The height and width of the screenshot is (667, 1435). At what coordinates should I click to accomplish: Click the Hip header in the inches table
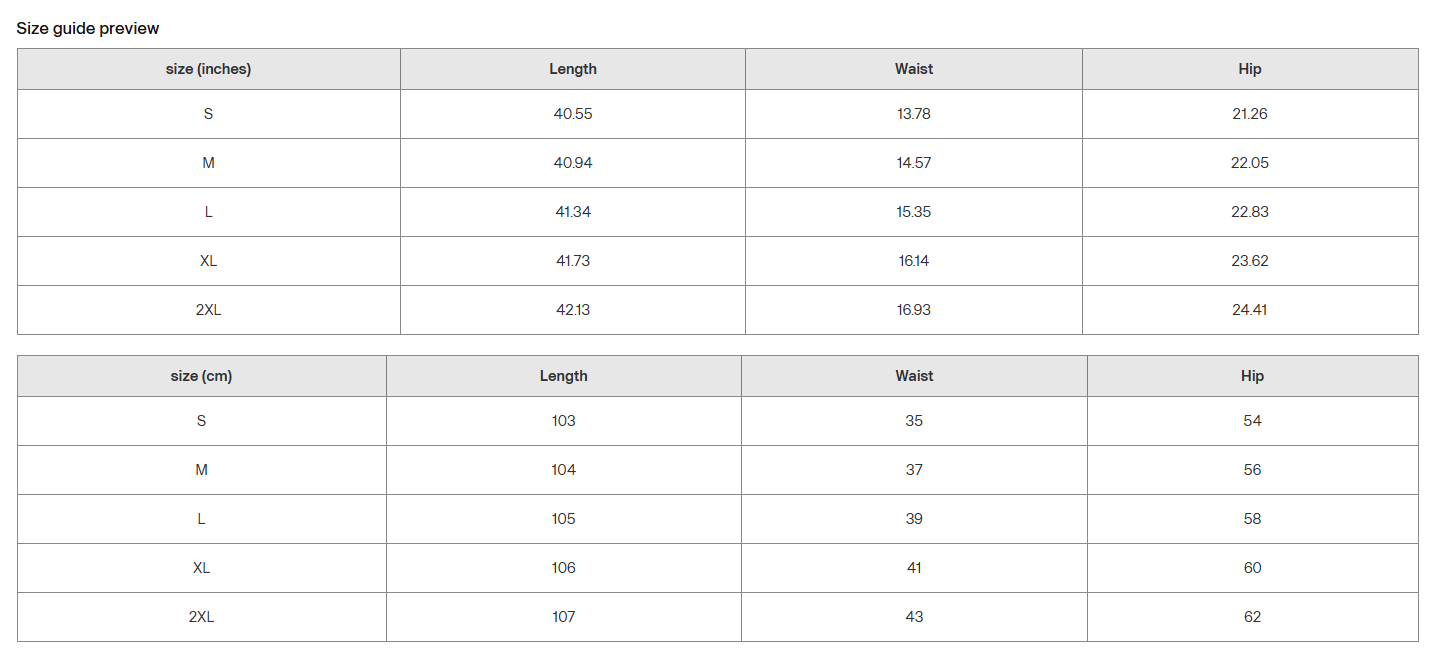click(x=1250, y=69)
